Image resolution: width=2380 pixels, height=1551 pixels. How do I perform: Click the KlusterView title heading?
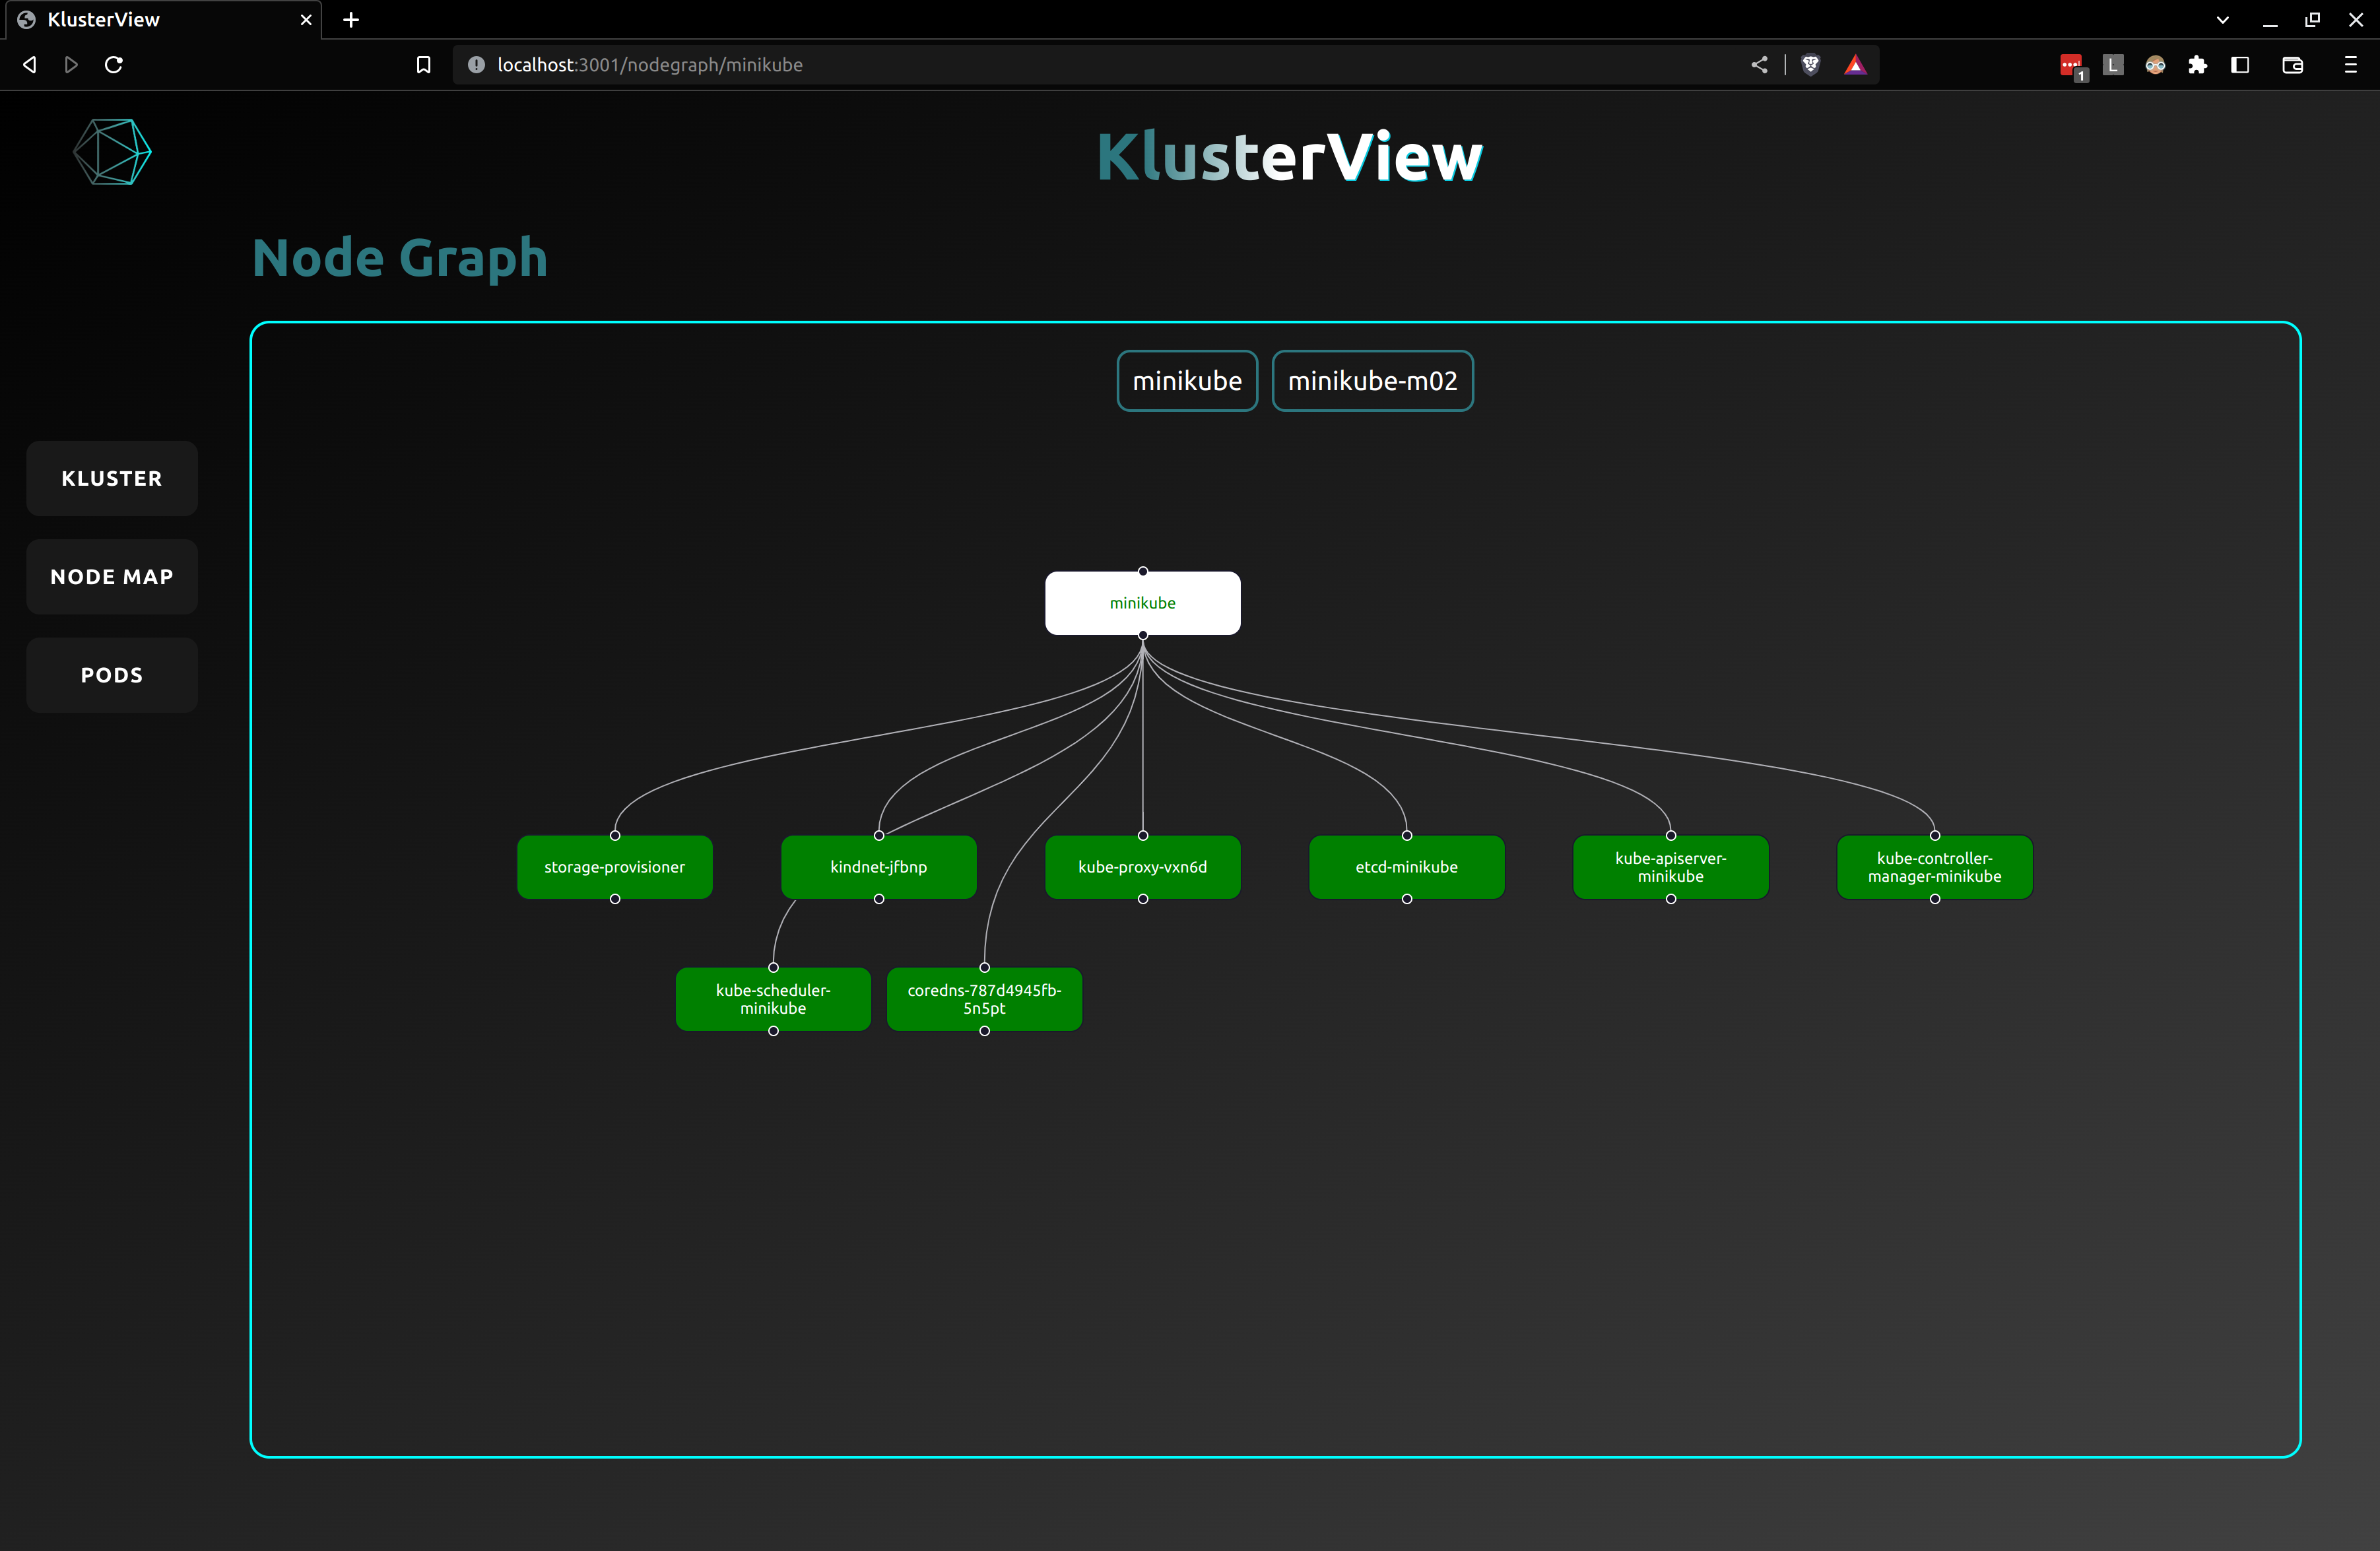[1290, 156]
